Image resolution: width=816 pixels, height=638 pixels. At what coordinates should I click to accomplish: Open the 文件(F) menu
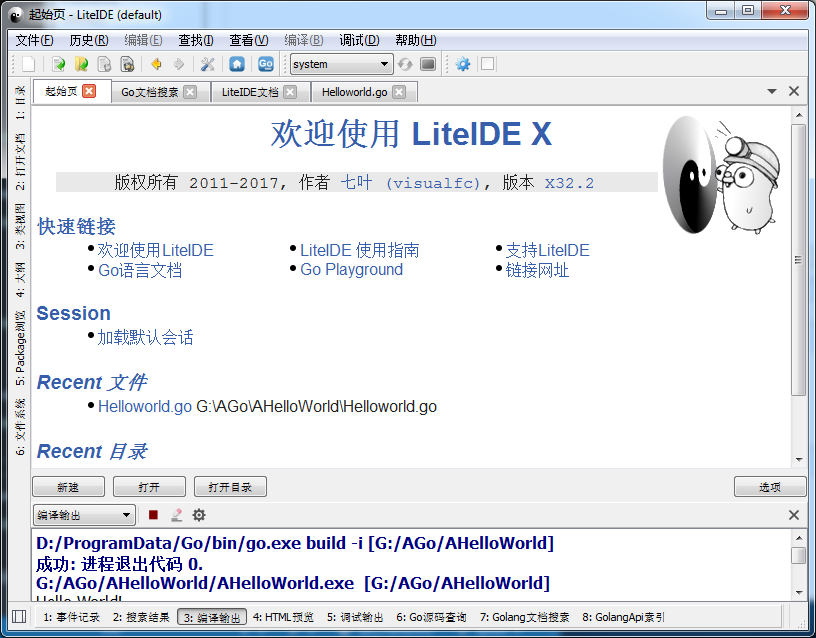(x=34, y=40)
